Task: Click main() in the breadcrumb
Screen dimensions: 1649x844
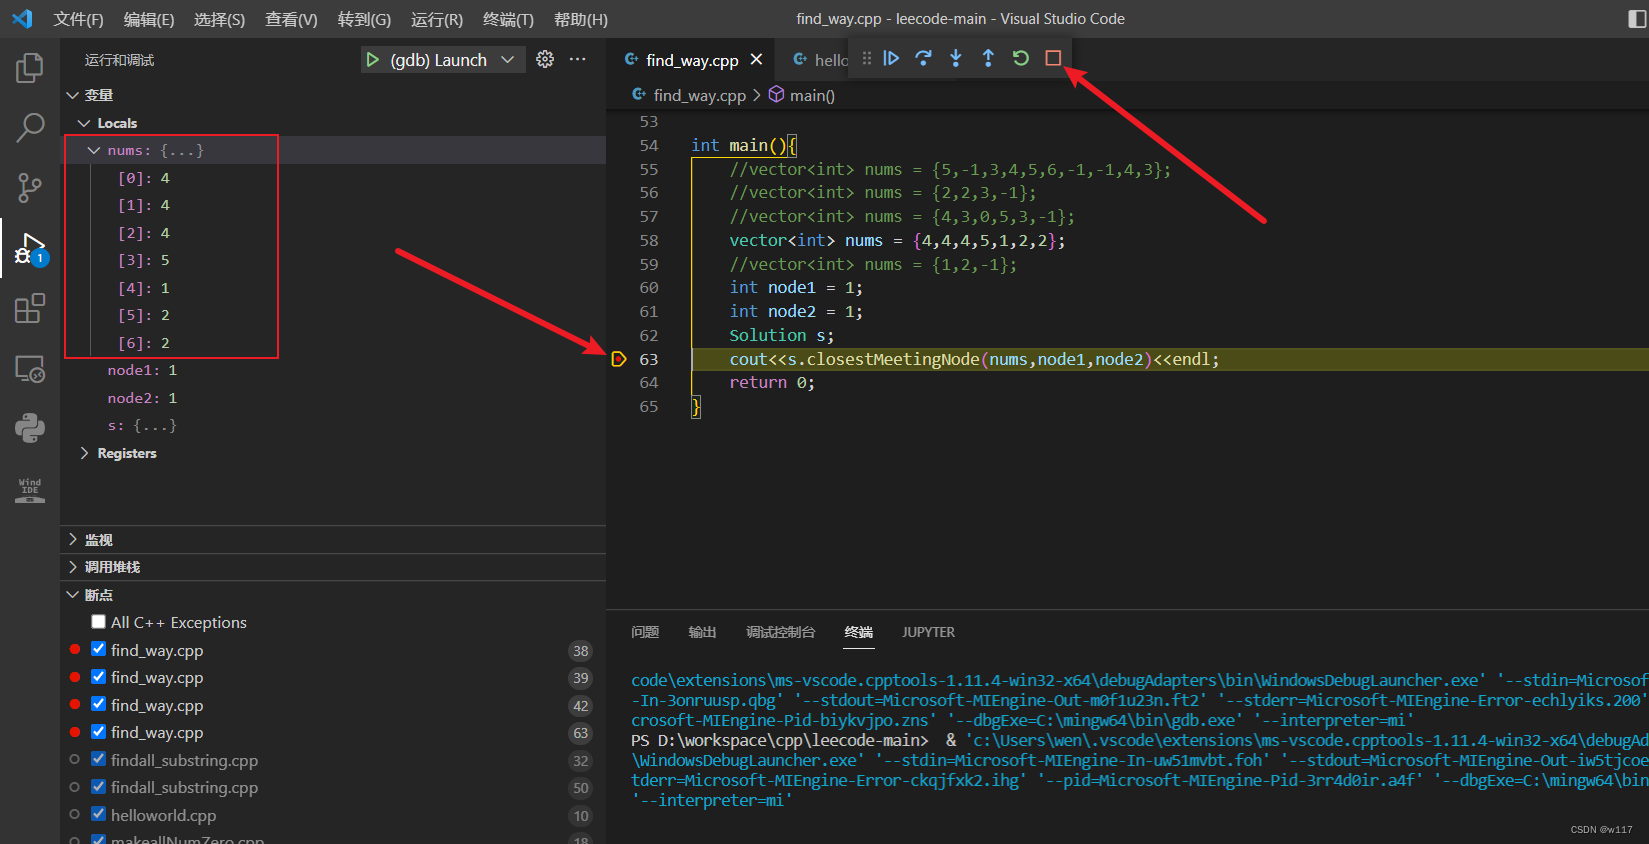Action: (812, 95)
